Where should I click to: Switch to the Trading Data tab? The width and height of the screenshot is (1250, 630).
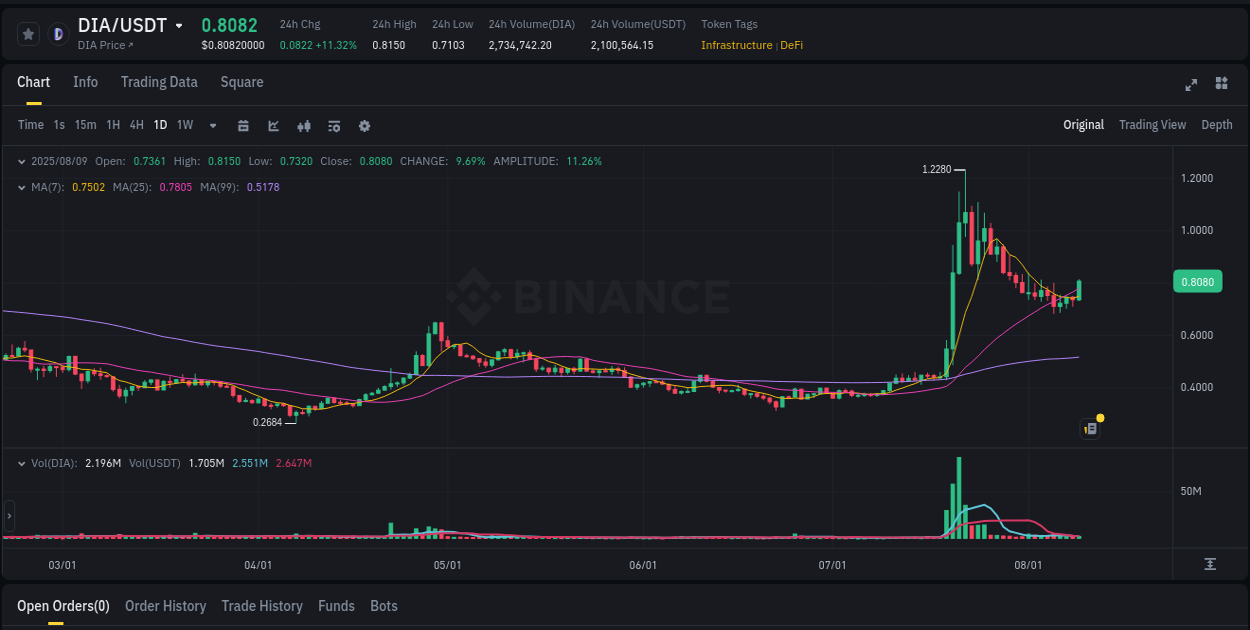coord(159,82)
